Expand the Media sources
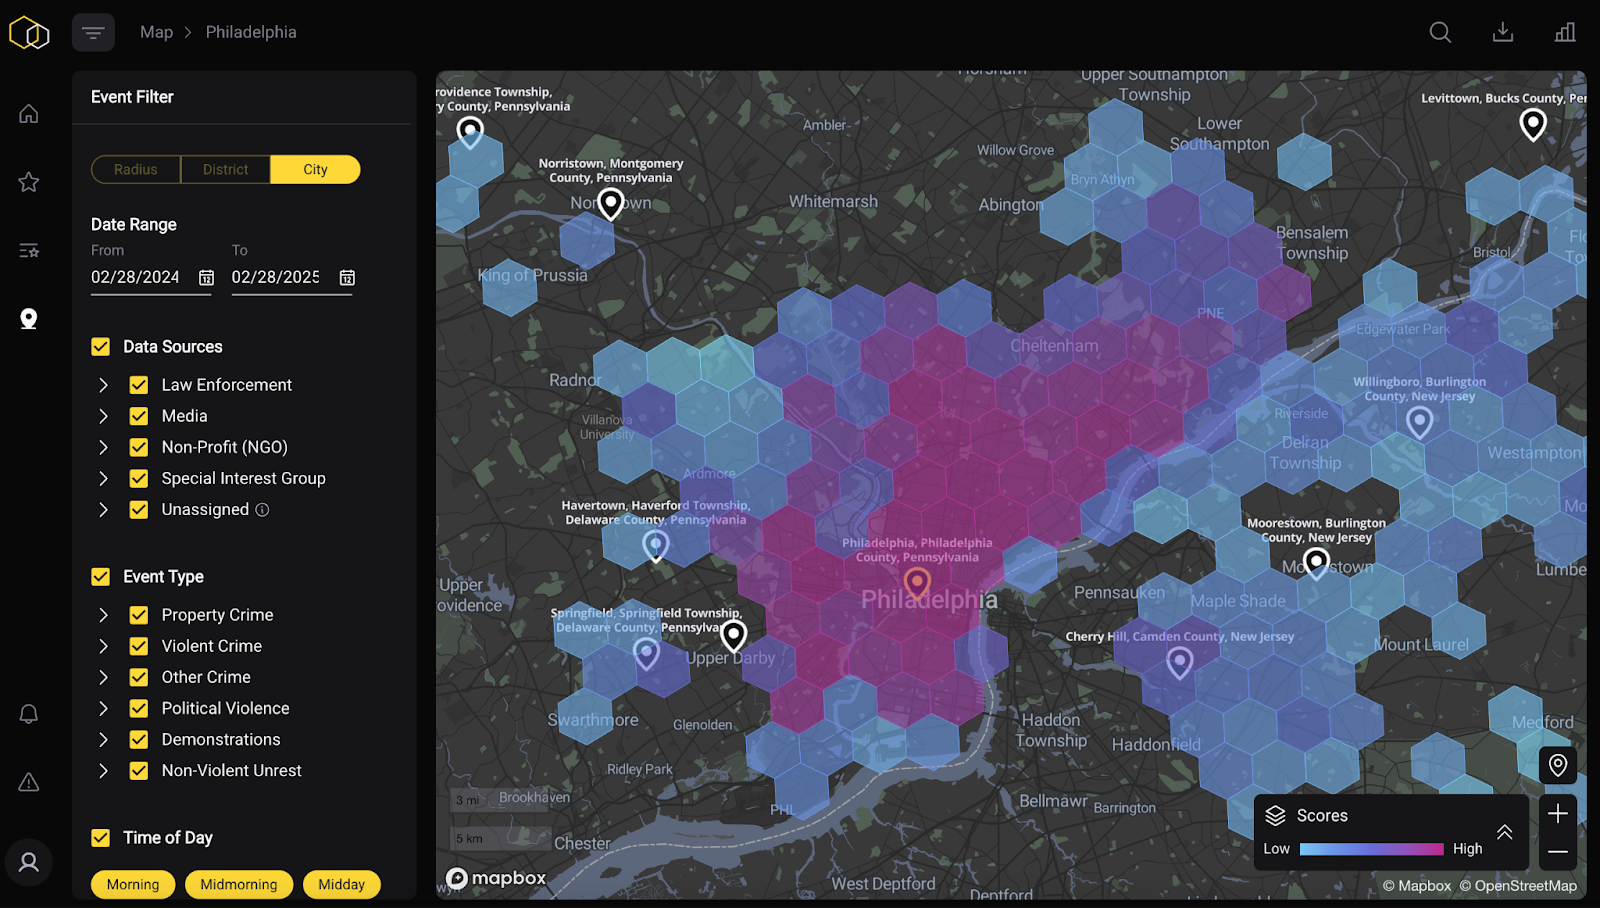Image resolution: width=1600 pixels, height=908 pixels. pyautogui.click(x=103, y=416)
